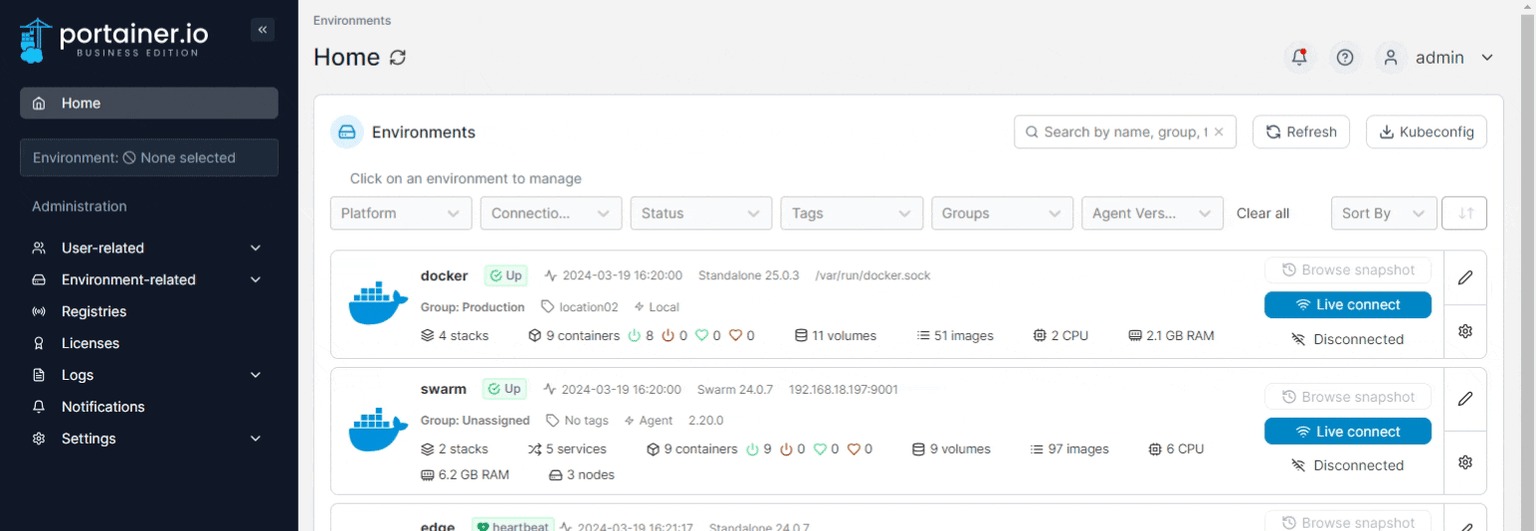Click the 2.1 GB RAM memory icon
Screen dimensions: 1536x531
coord(1135,336)
